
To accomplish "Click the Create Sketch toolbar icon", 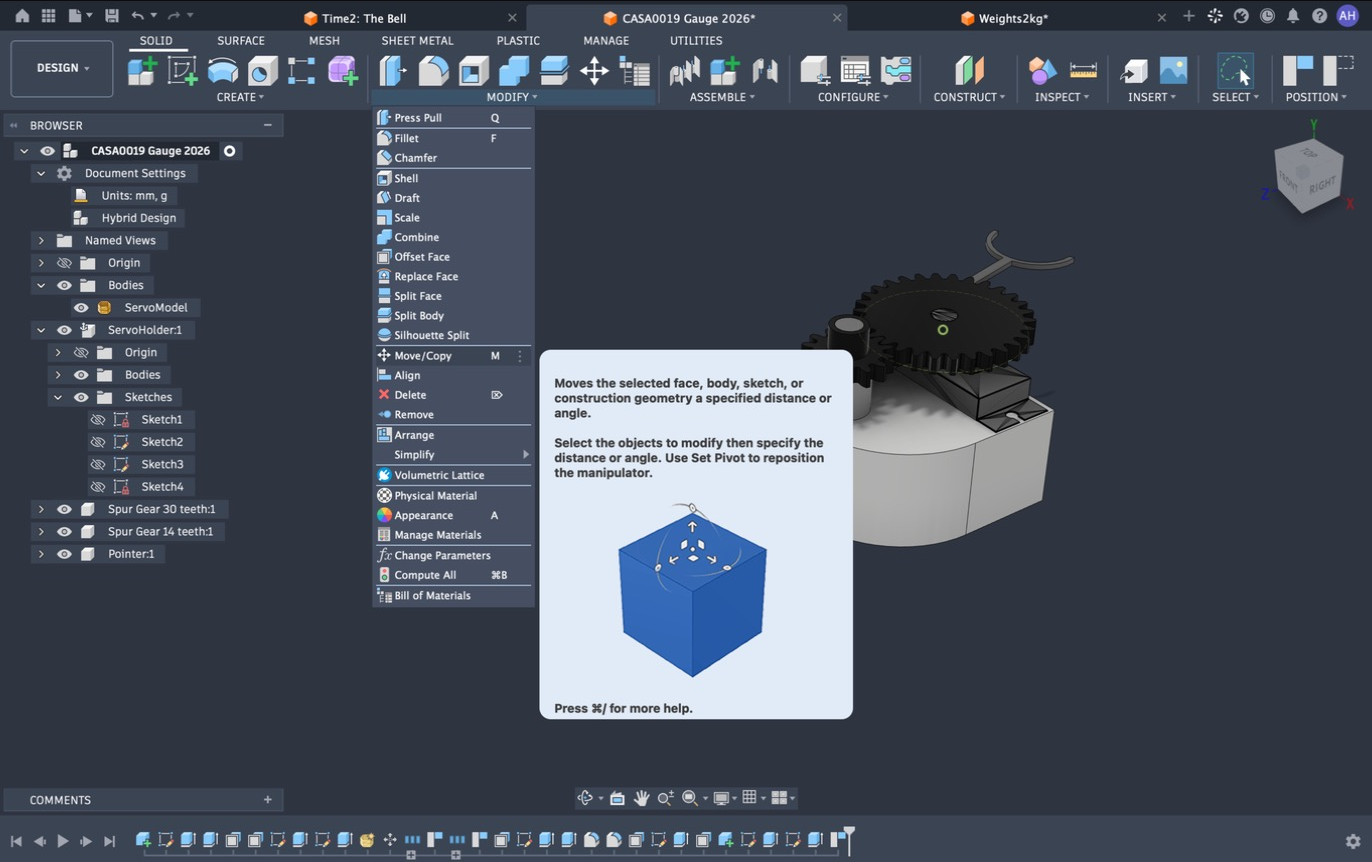I will (x=182, y=71).
